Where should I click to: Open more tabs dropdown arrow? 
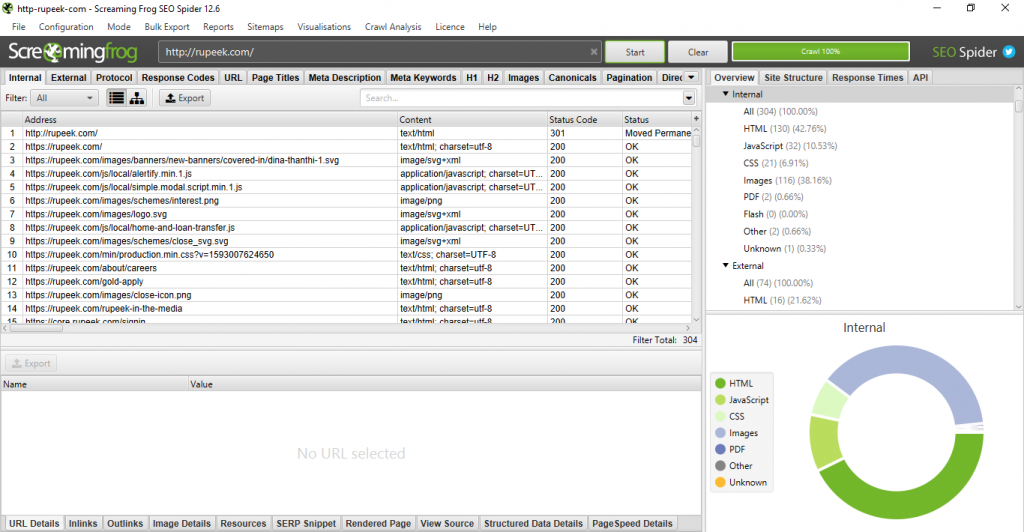(691, 77)
